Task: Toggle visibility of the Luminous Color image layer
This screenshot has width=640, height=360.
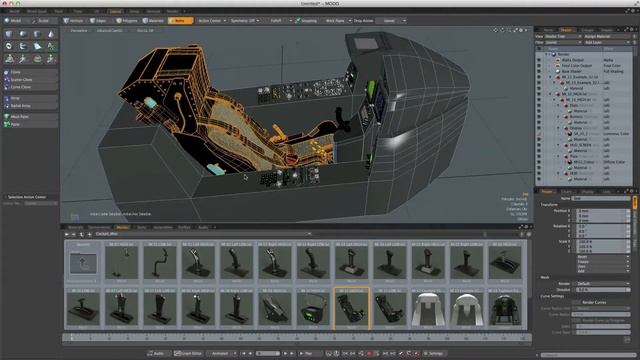Action: (x=538, y=134)
